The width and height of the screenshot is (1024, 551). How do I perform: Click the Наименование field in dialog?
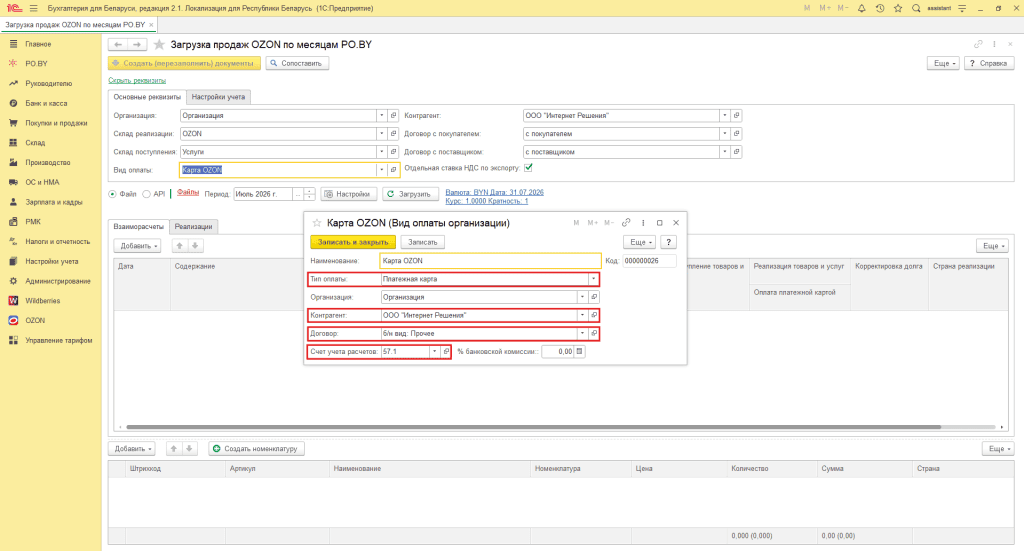point(490,260)
